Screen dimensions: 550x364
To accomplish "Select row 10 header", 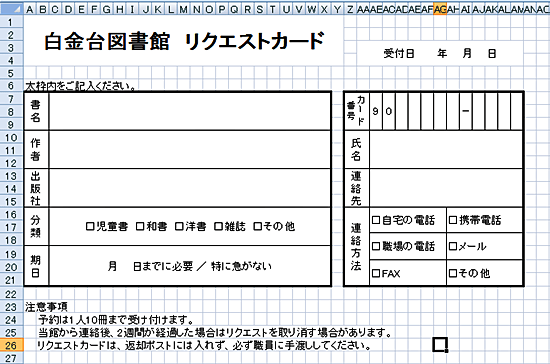I will click(12, 137).
